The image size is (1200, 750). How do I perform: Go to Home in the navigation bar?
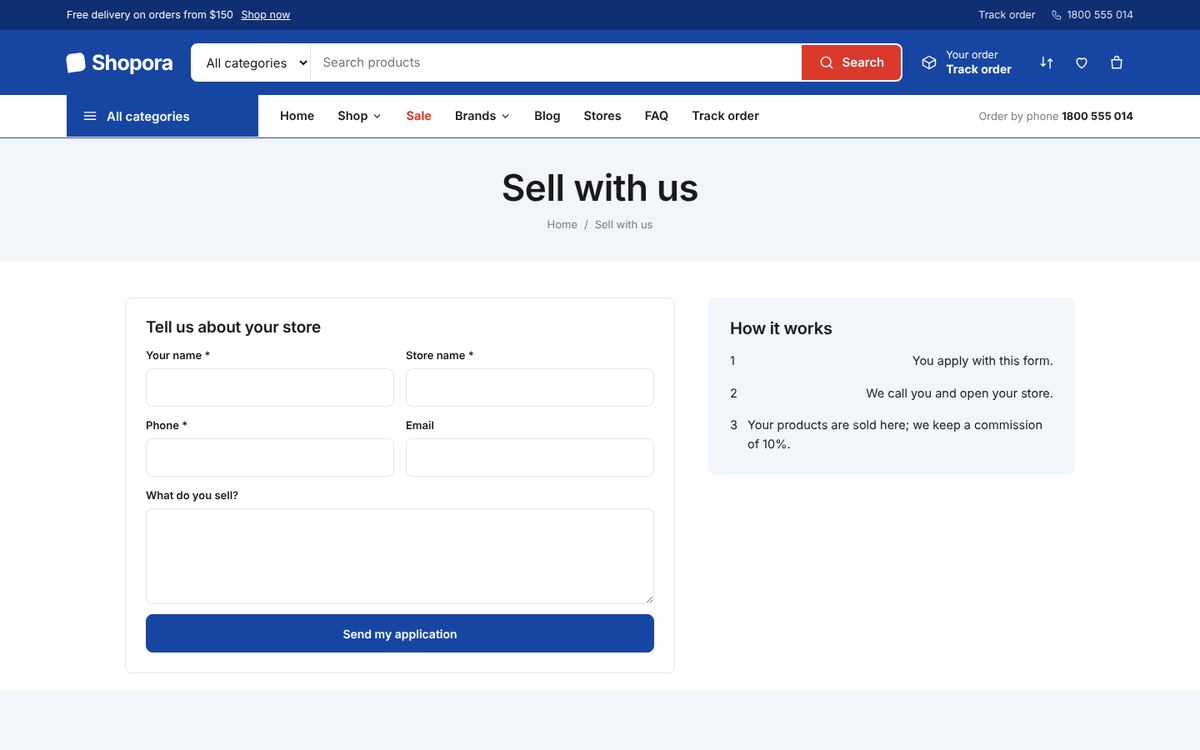coord(297,116)
